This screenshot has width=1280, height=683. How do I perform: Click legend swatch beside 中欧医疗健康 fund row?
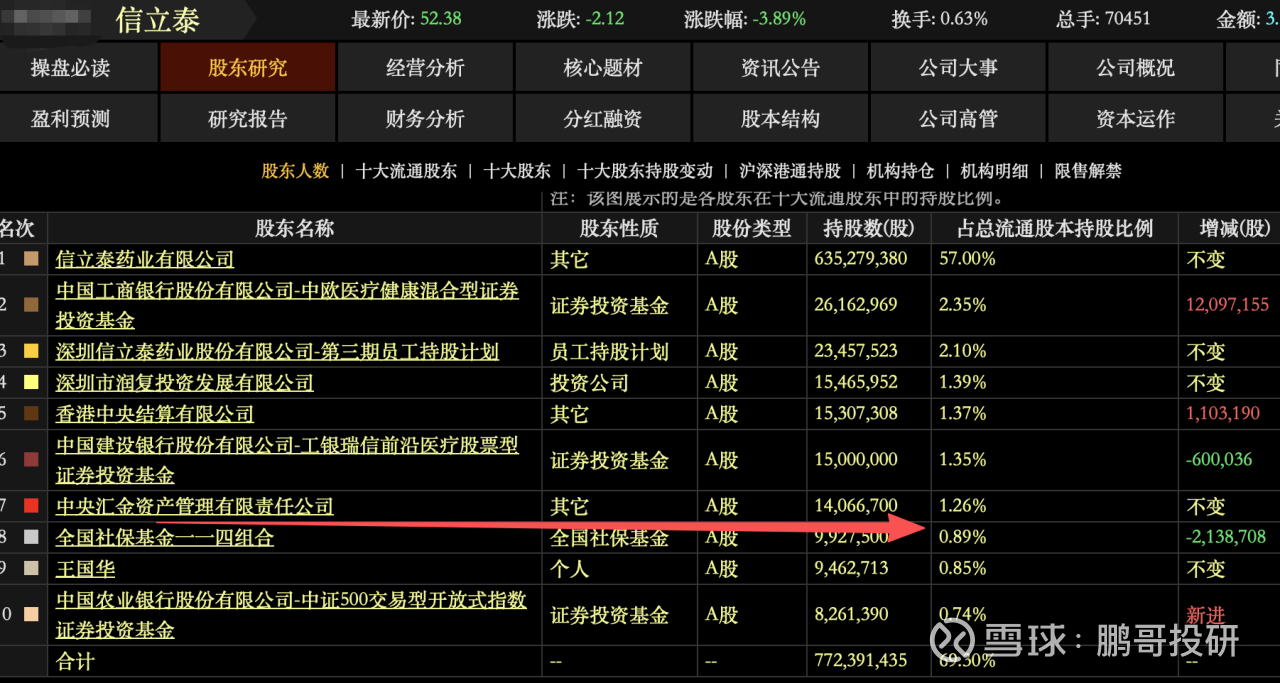pos(31,305)
